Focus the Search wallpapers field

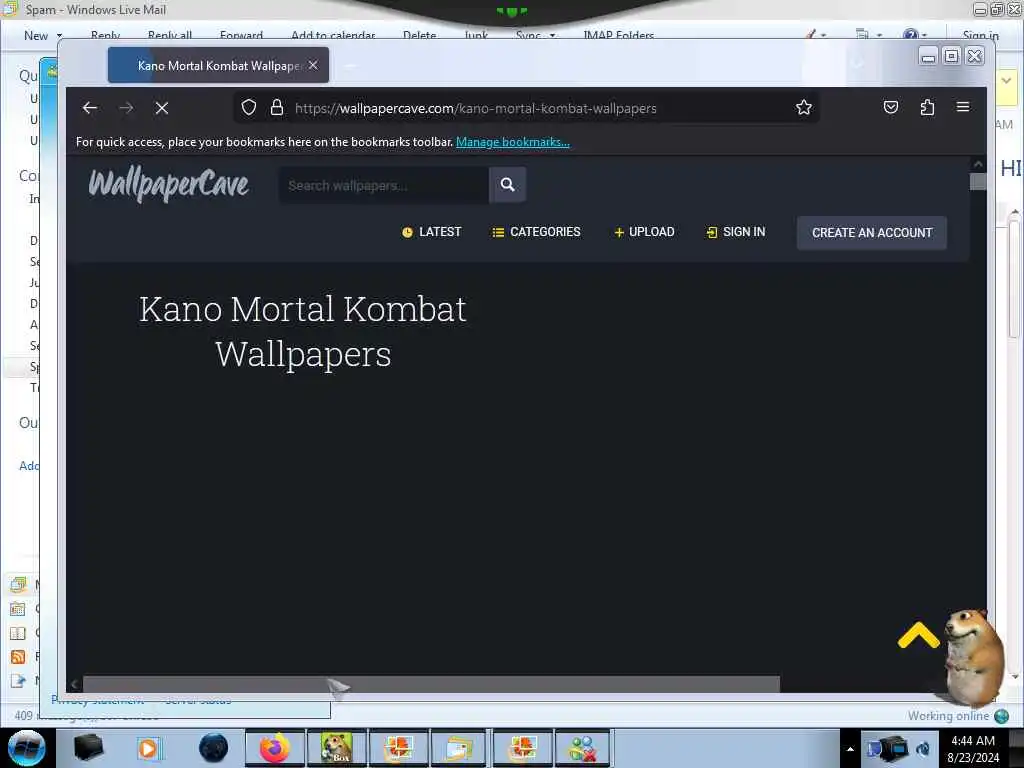tap(384, 185)
